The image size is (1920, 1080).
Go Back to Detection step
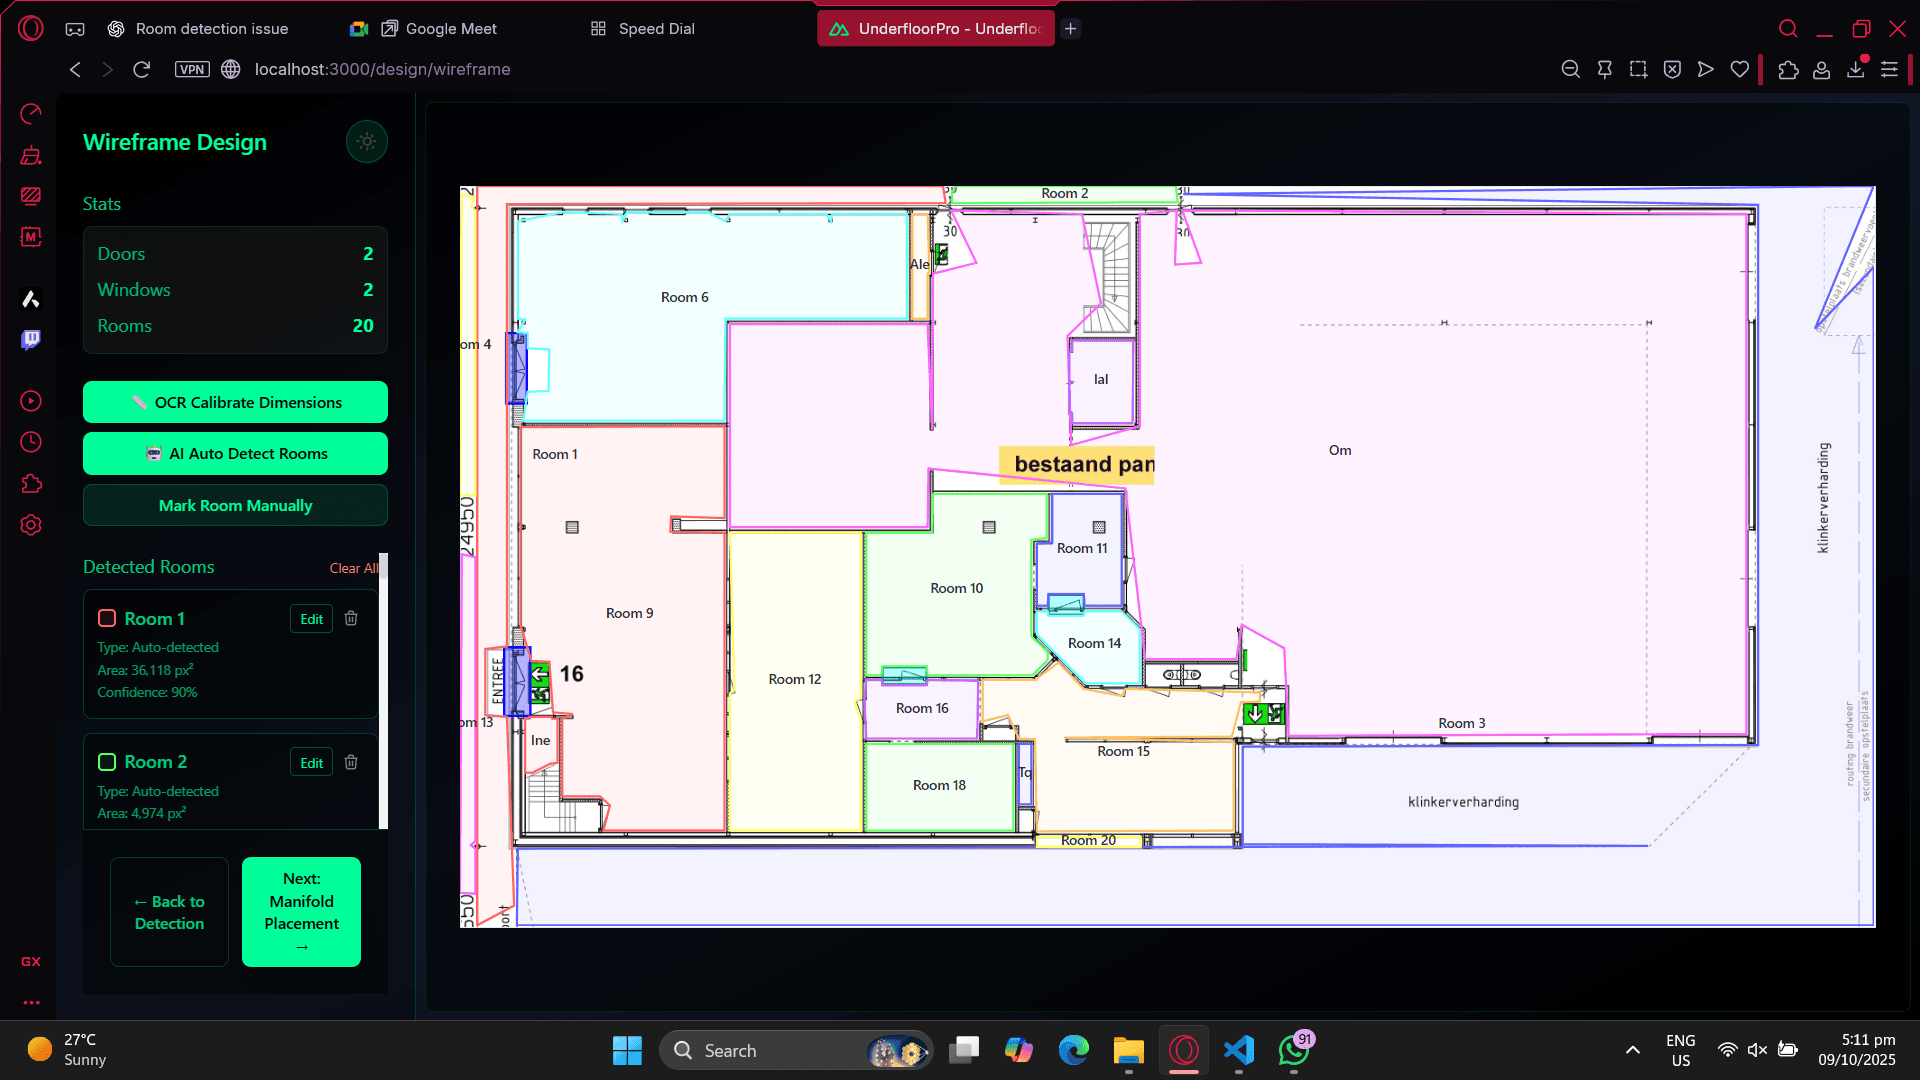(169, 912)
